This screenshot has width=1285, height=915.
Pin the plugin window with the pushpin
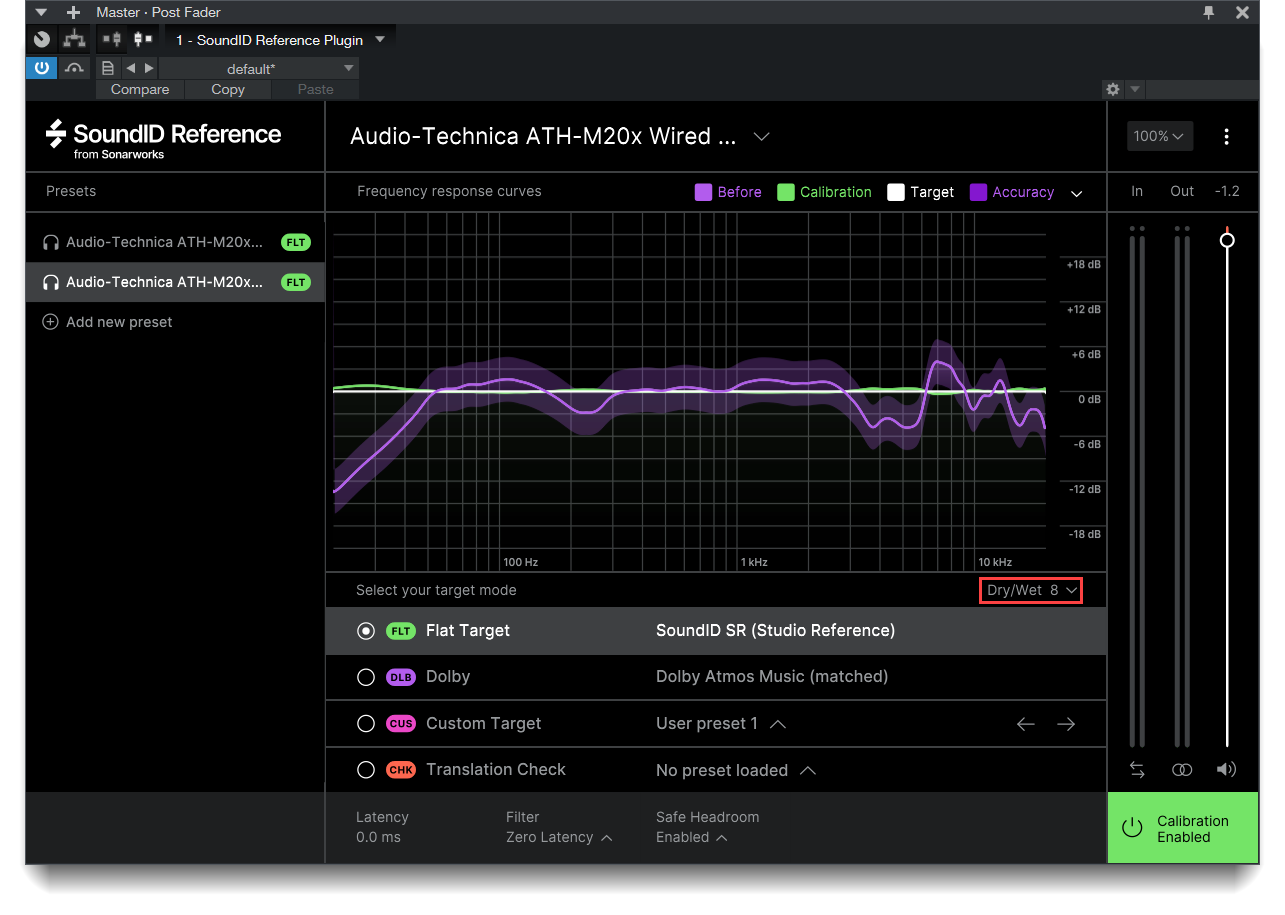[1209, 12]
